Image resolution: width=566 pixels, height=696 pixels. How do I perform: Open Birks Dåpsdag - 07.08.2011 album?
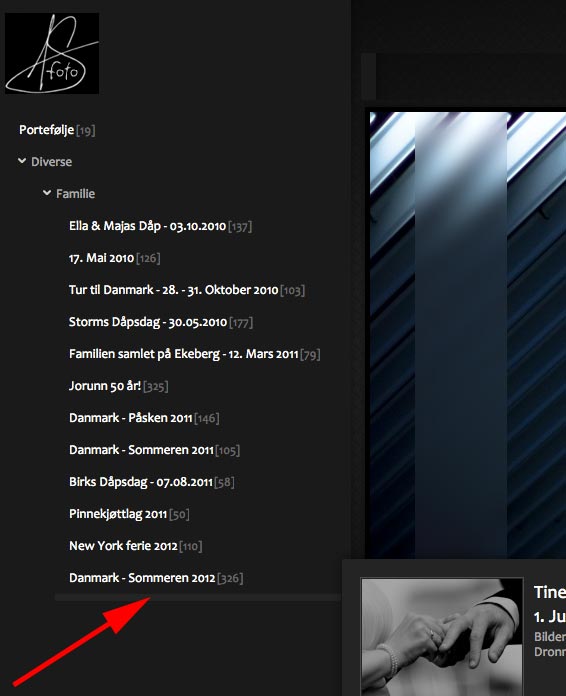point(141,482)
